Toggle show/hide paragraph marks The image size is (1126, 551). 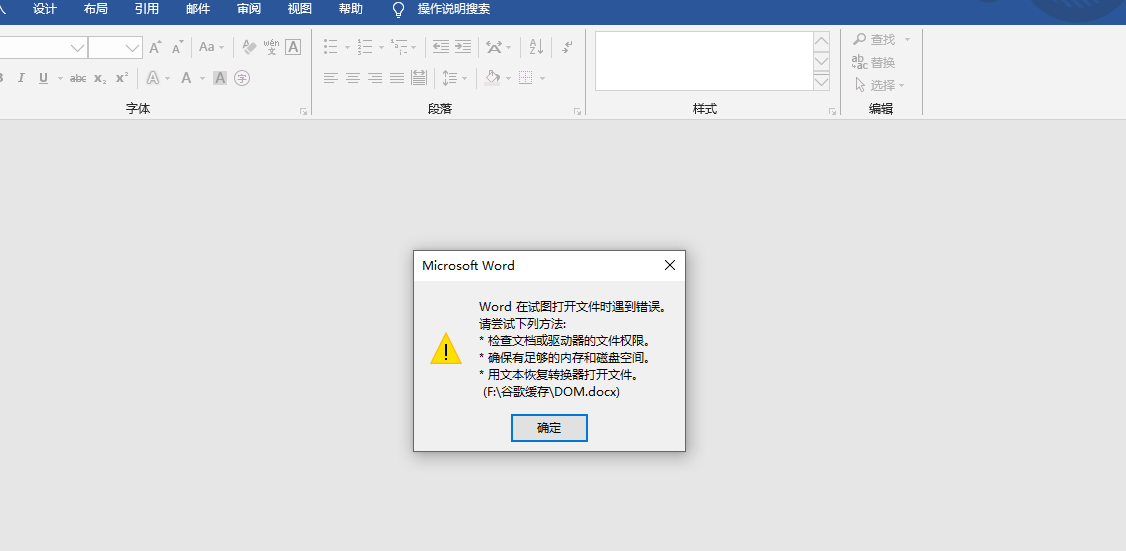pyautogui.click(x=567, y=47)
